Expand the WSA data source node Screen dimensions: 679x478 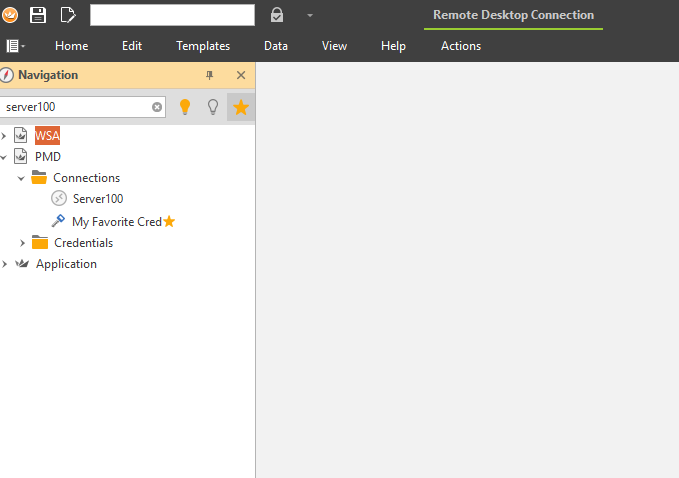pos(5,135)
